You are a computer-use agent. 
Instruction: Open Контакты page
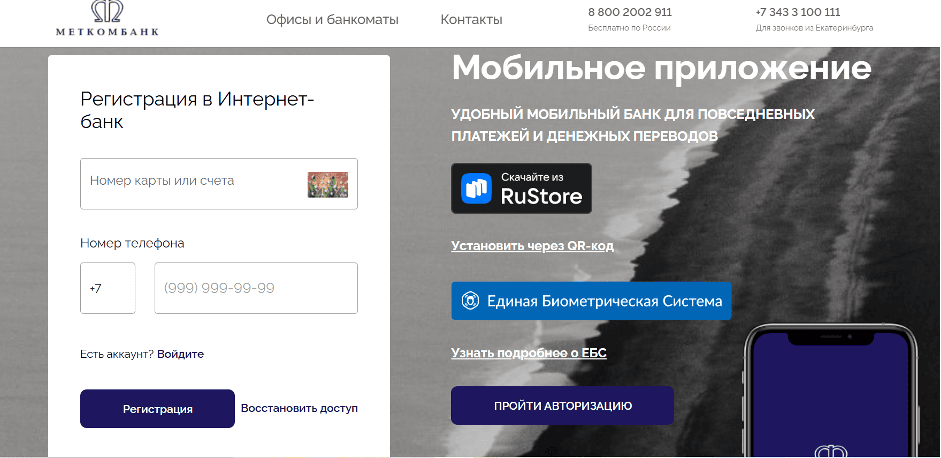click(x=471, y=19)
